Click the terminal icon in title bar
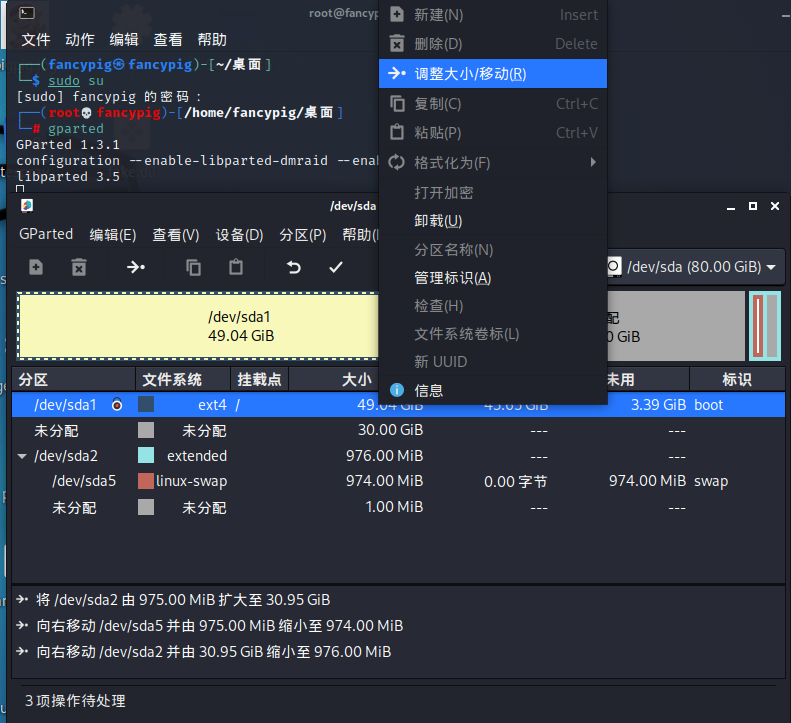Image resolution: width=791 pixels, height=723 pixels. coord(27,13)
